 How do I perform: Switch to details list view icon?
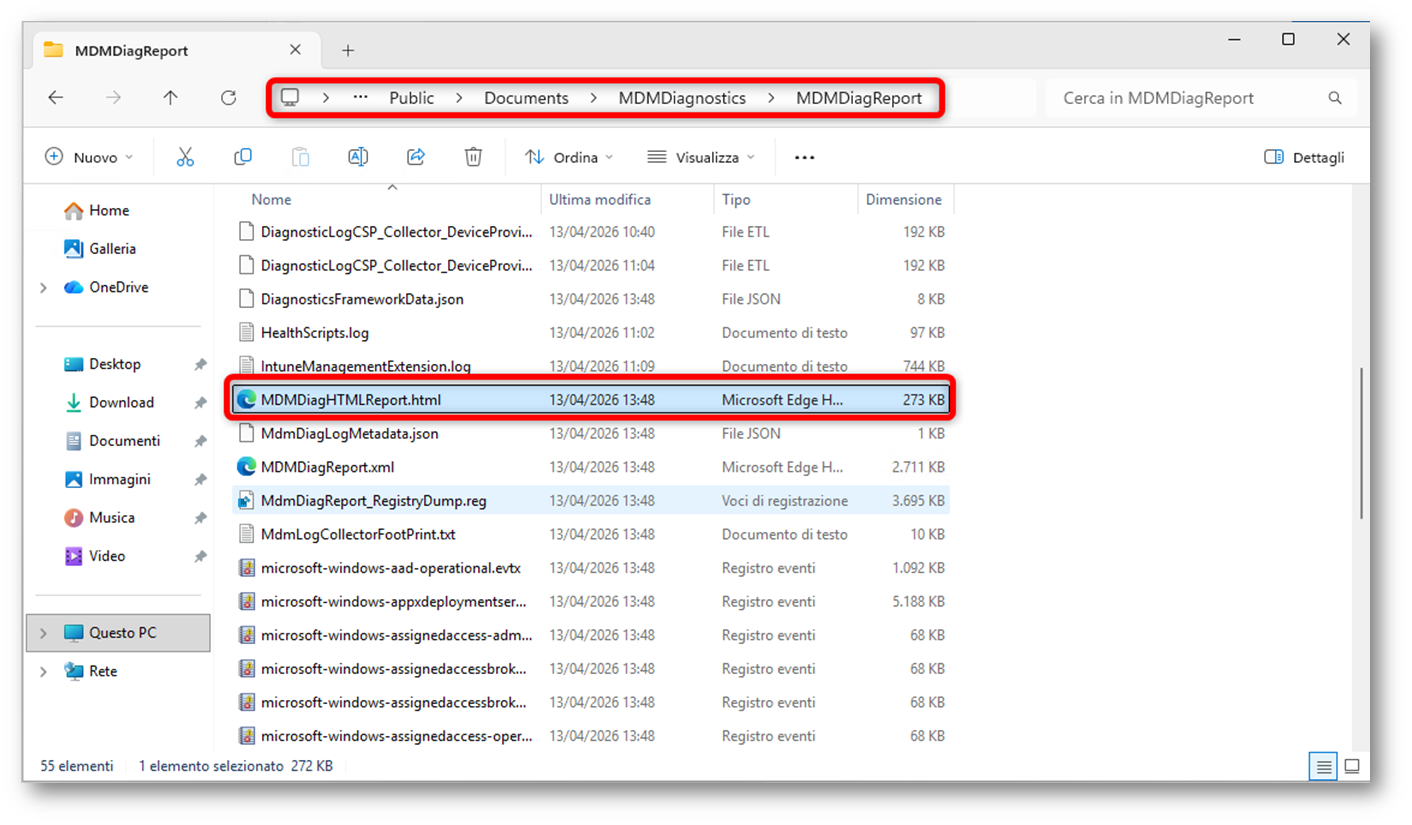point(1324,766)
